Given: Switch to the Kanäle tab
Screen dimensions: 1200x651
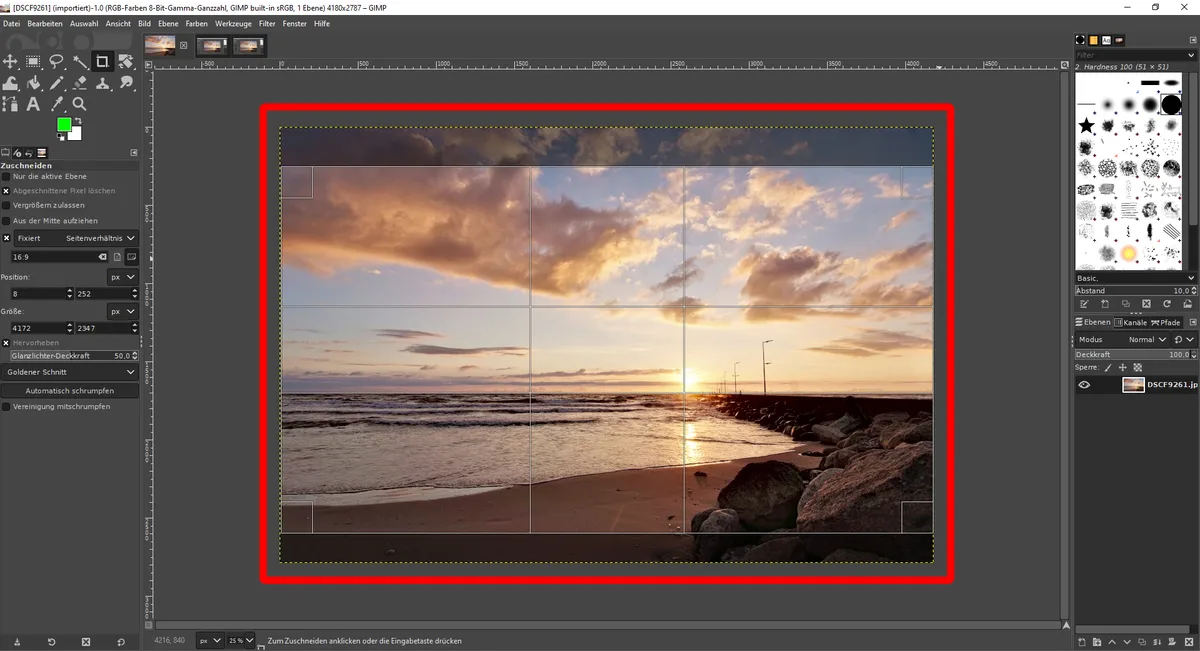Looking at the screenshot, I should [x=1130, y=322].
